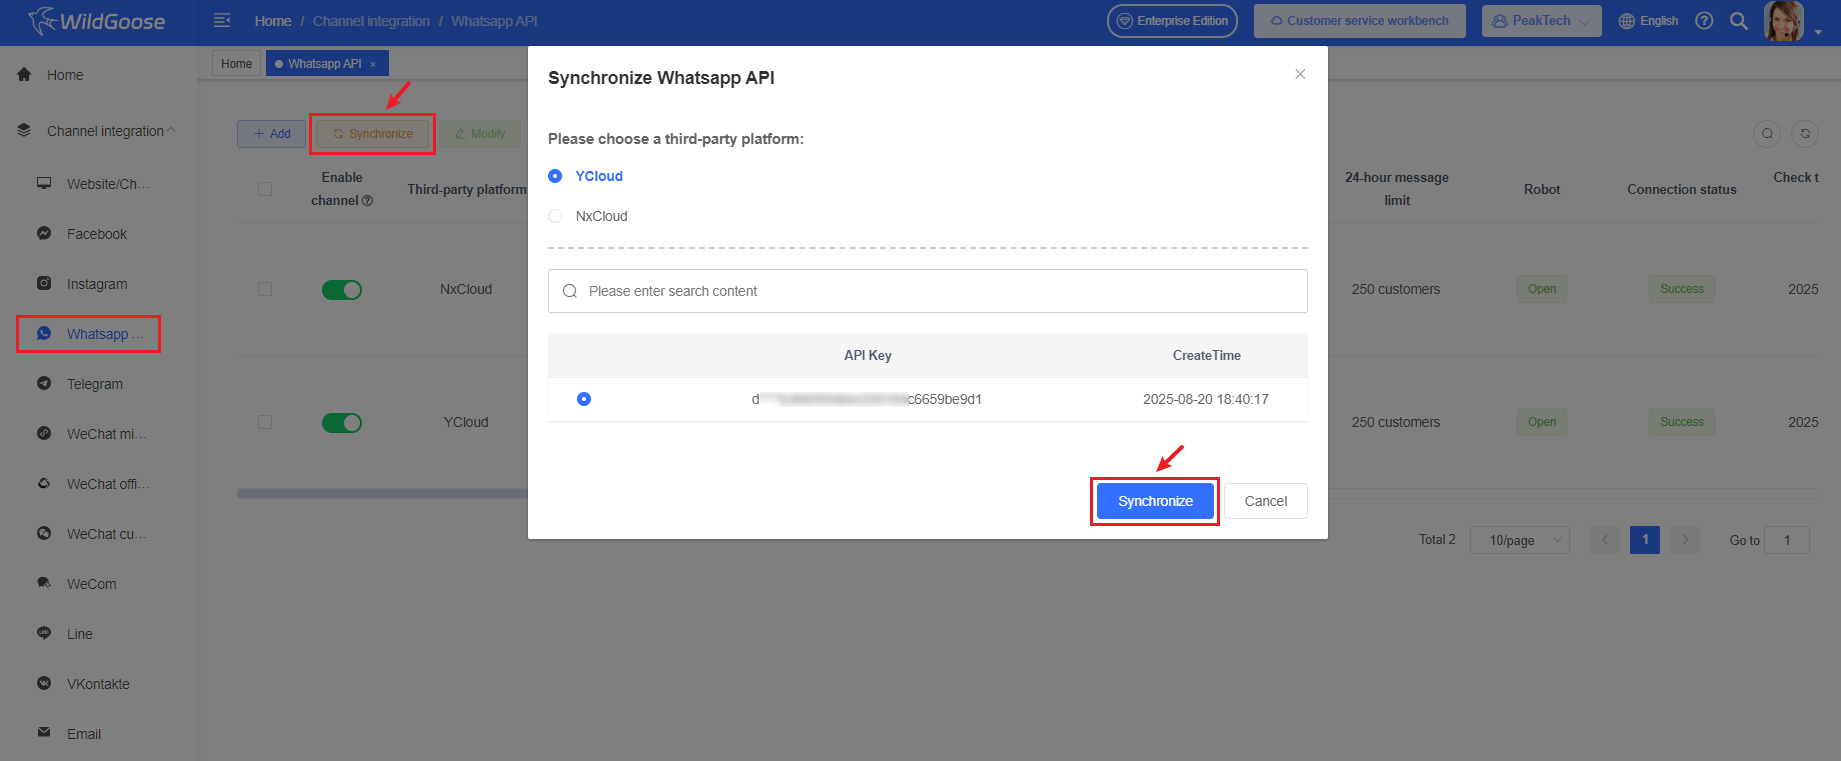1841x761 pixels.
Task: Click the WeCom icon in the sidebar
Action: pos(44,583)
